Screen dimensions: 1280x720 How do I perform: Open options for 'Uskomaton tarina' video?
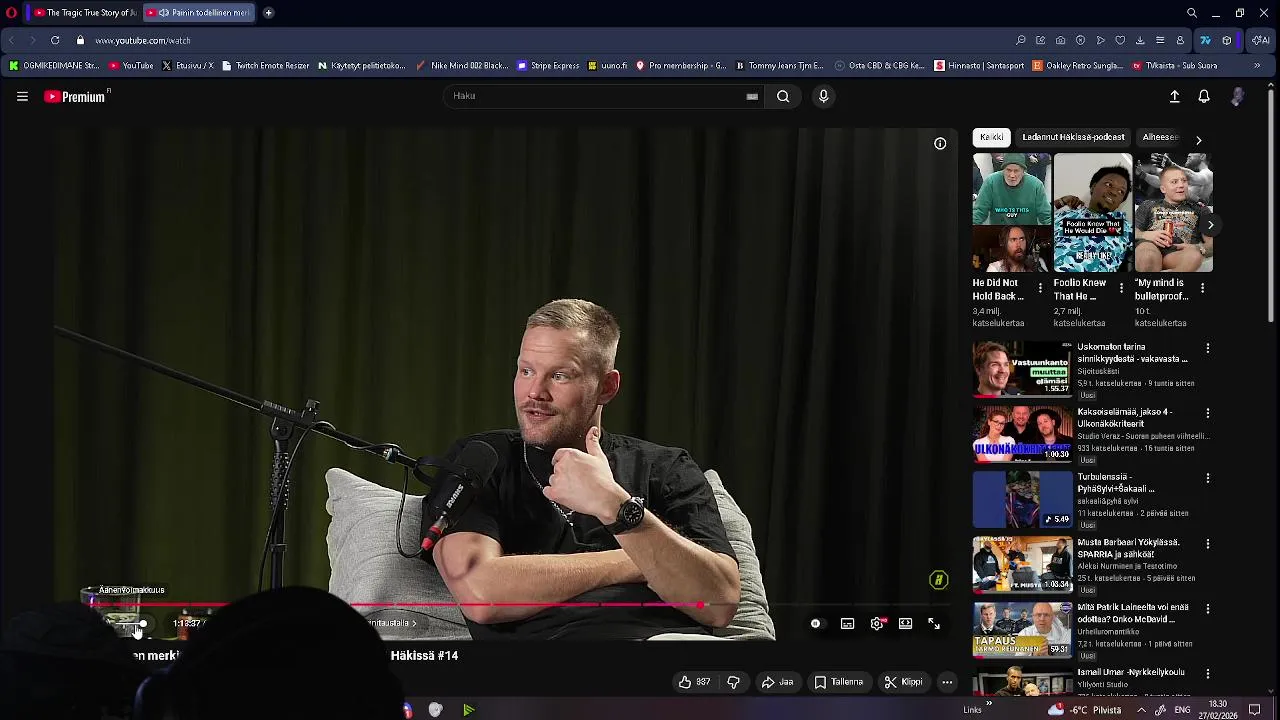tap(1208, 348)
